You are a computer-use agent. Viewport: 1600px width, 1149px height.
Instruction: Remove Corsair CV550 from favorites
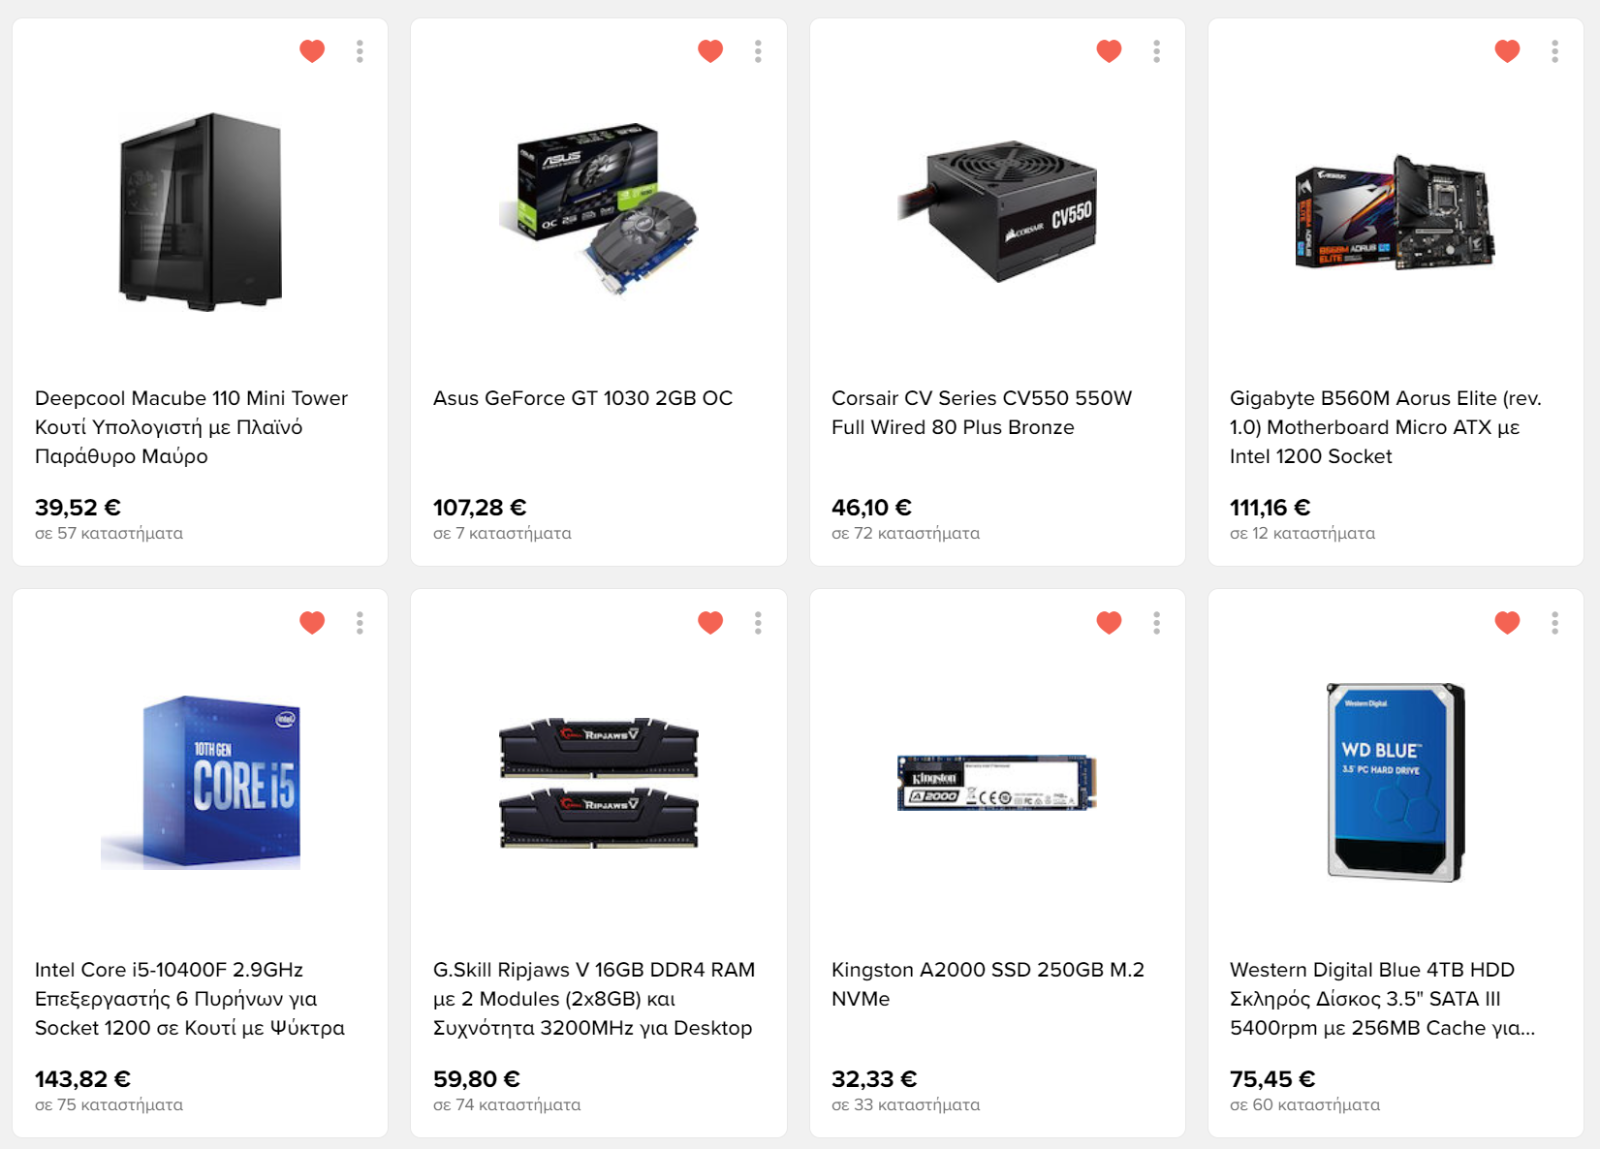click(x=1109, y=51)
